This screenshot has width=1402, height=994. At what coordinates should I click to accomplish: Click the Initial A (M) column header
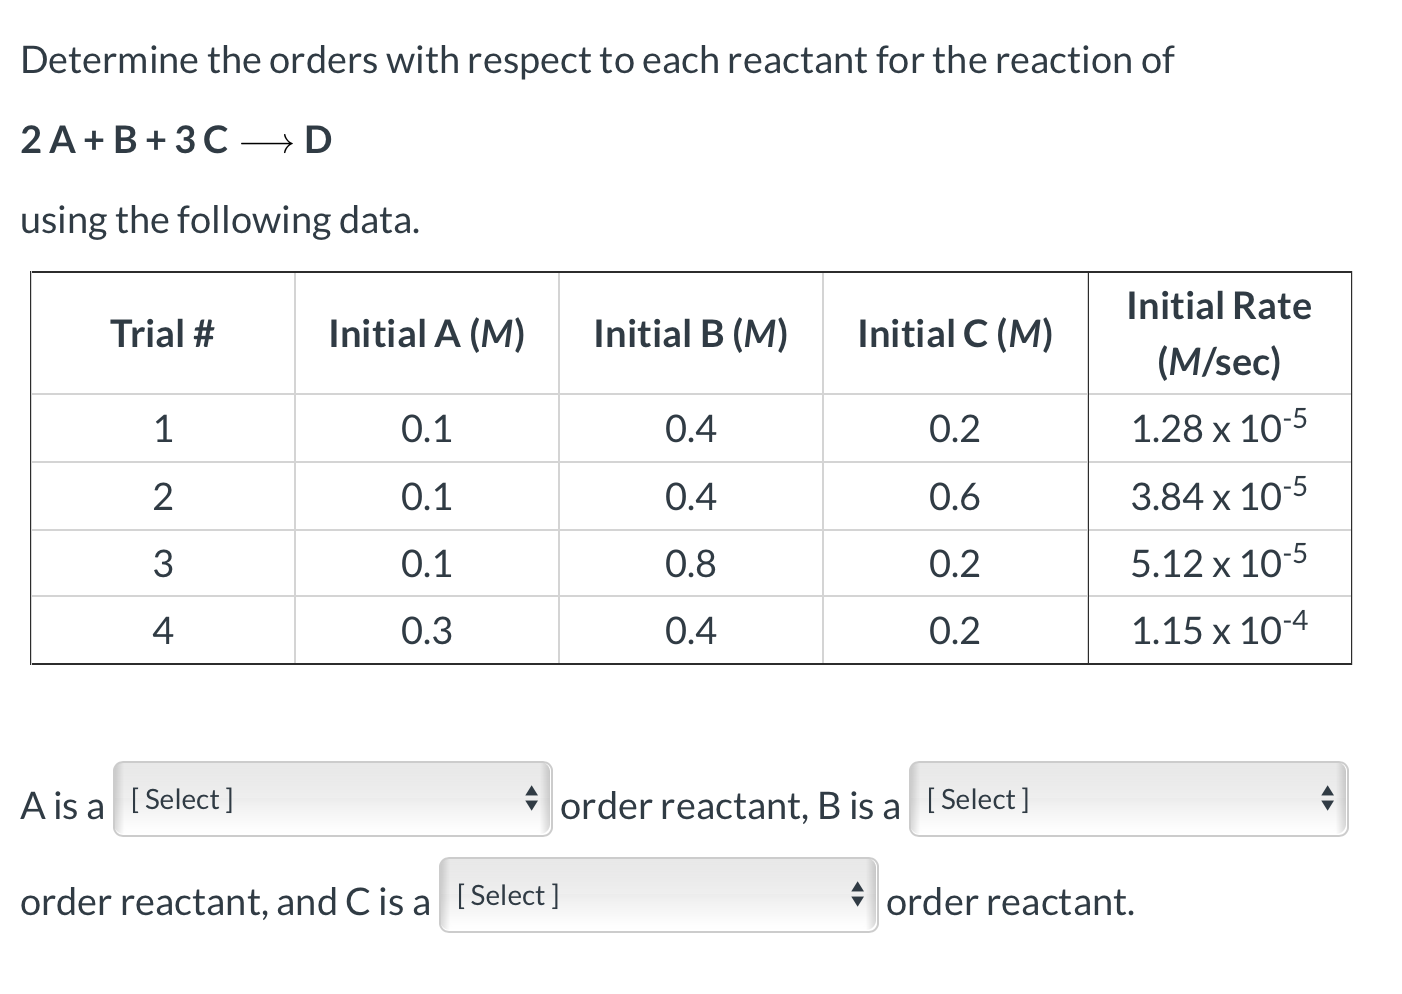click(427, 333)
